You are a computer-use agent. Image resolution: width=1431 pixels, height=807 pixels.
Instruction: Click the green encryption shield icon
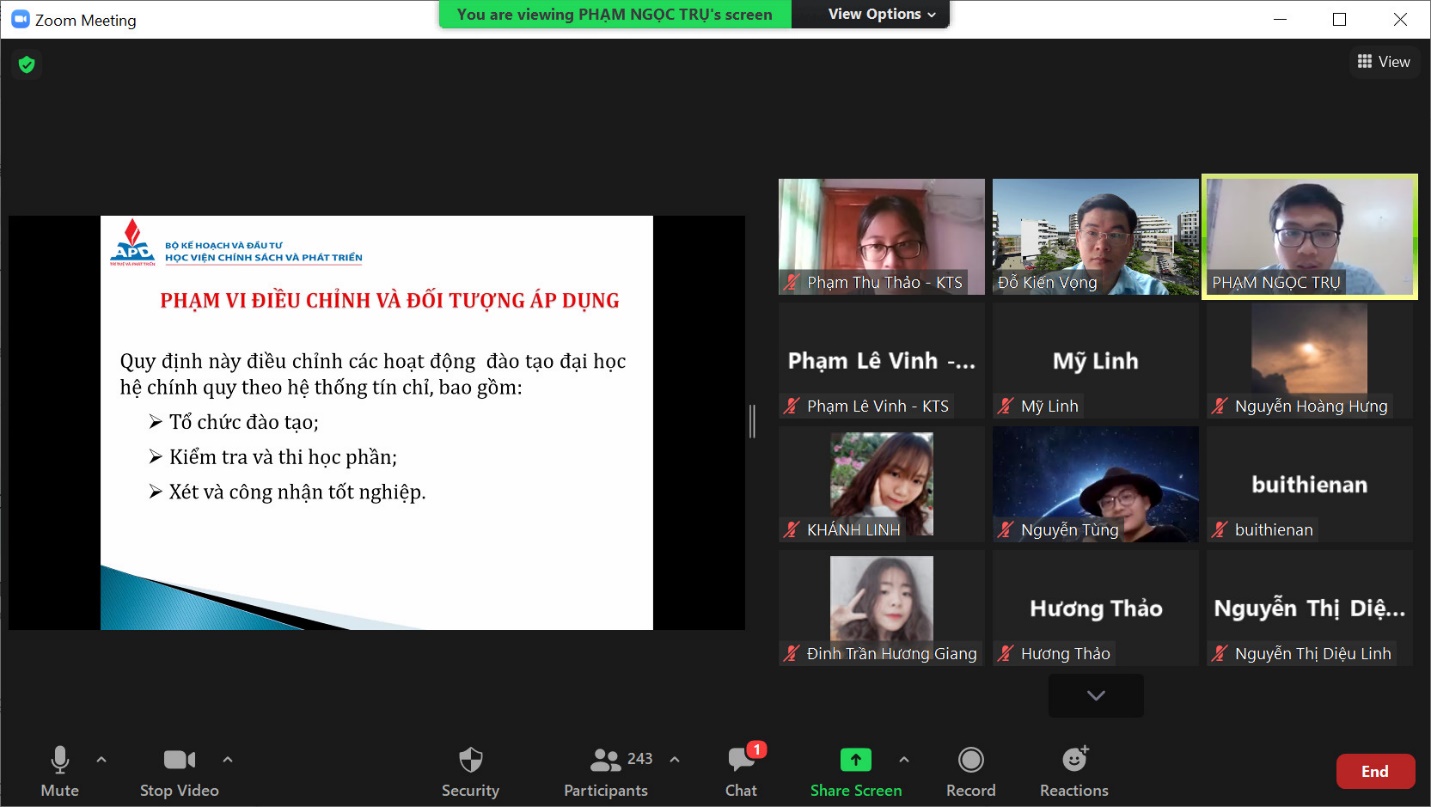[x=27, y=65]
